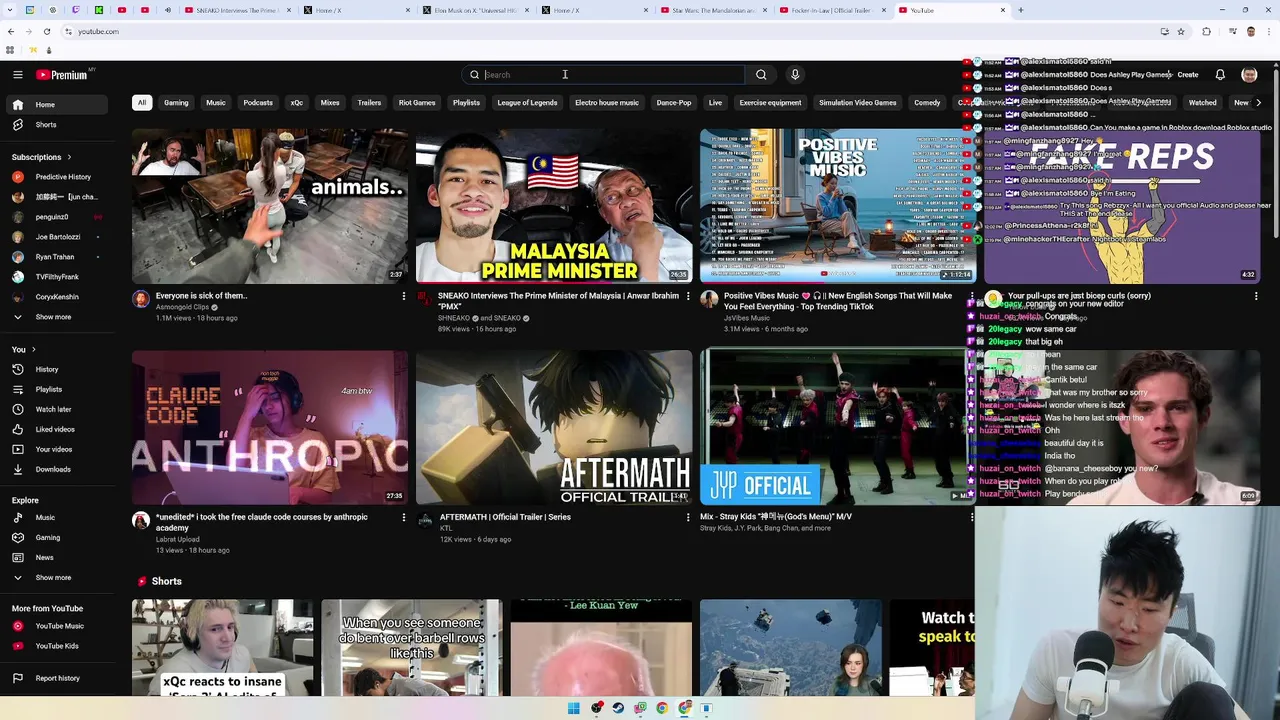
Task: Select the Gaming filter chip
Action: (176, 103)
